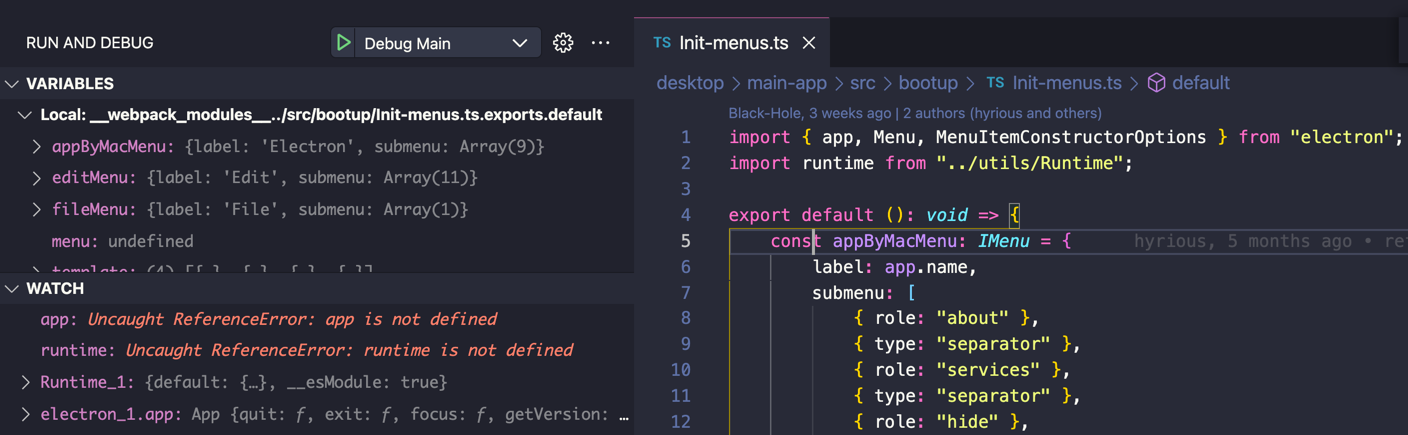Collapse the WATCH section
This screenshot has height=435, width=1408.
pyautogui.click(x=13, y=289)
